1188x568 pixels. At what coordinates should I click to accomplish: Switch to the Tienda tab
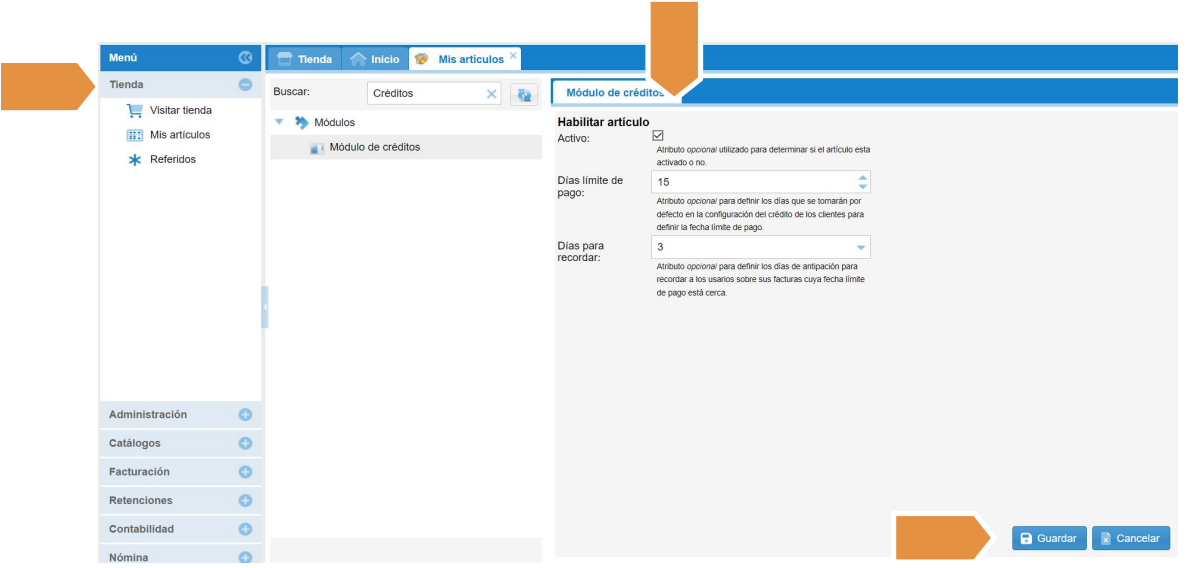(x=304, y=59)
